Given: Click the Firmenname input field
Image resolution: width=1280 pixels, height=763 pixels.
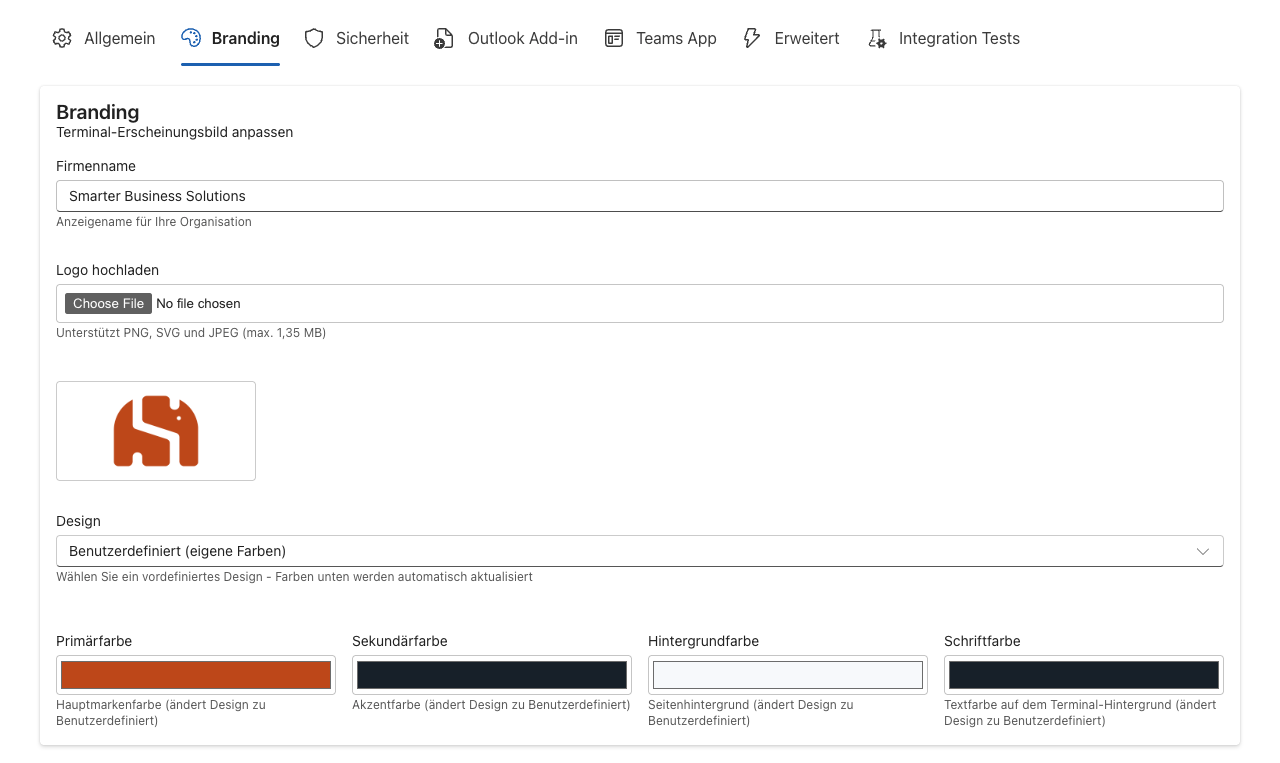Looking at the screenshot, I should point(640,196).
